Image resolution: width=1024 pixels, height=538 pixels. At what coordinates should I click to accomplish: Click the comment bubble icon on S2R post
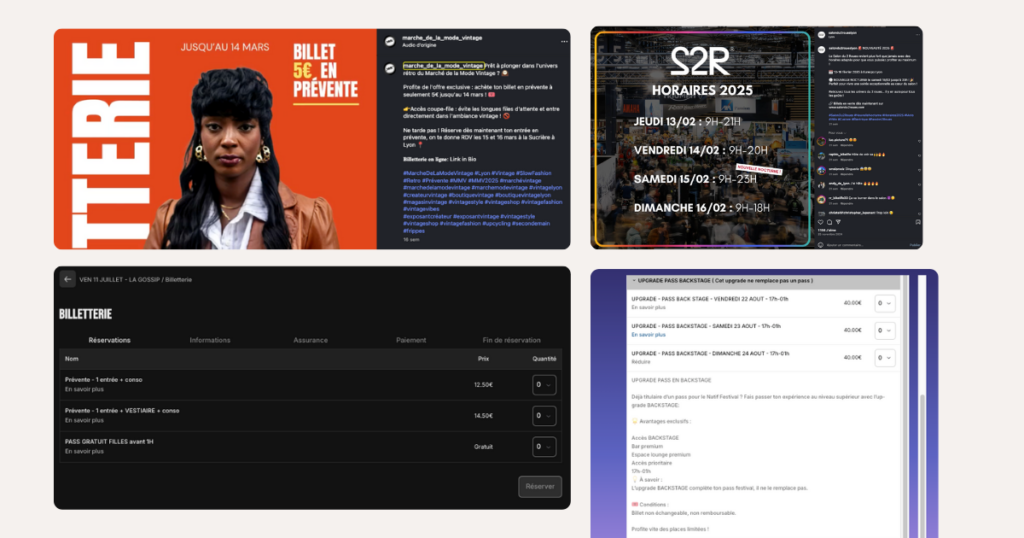tap(829, 222)
